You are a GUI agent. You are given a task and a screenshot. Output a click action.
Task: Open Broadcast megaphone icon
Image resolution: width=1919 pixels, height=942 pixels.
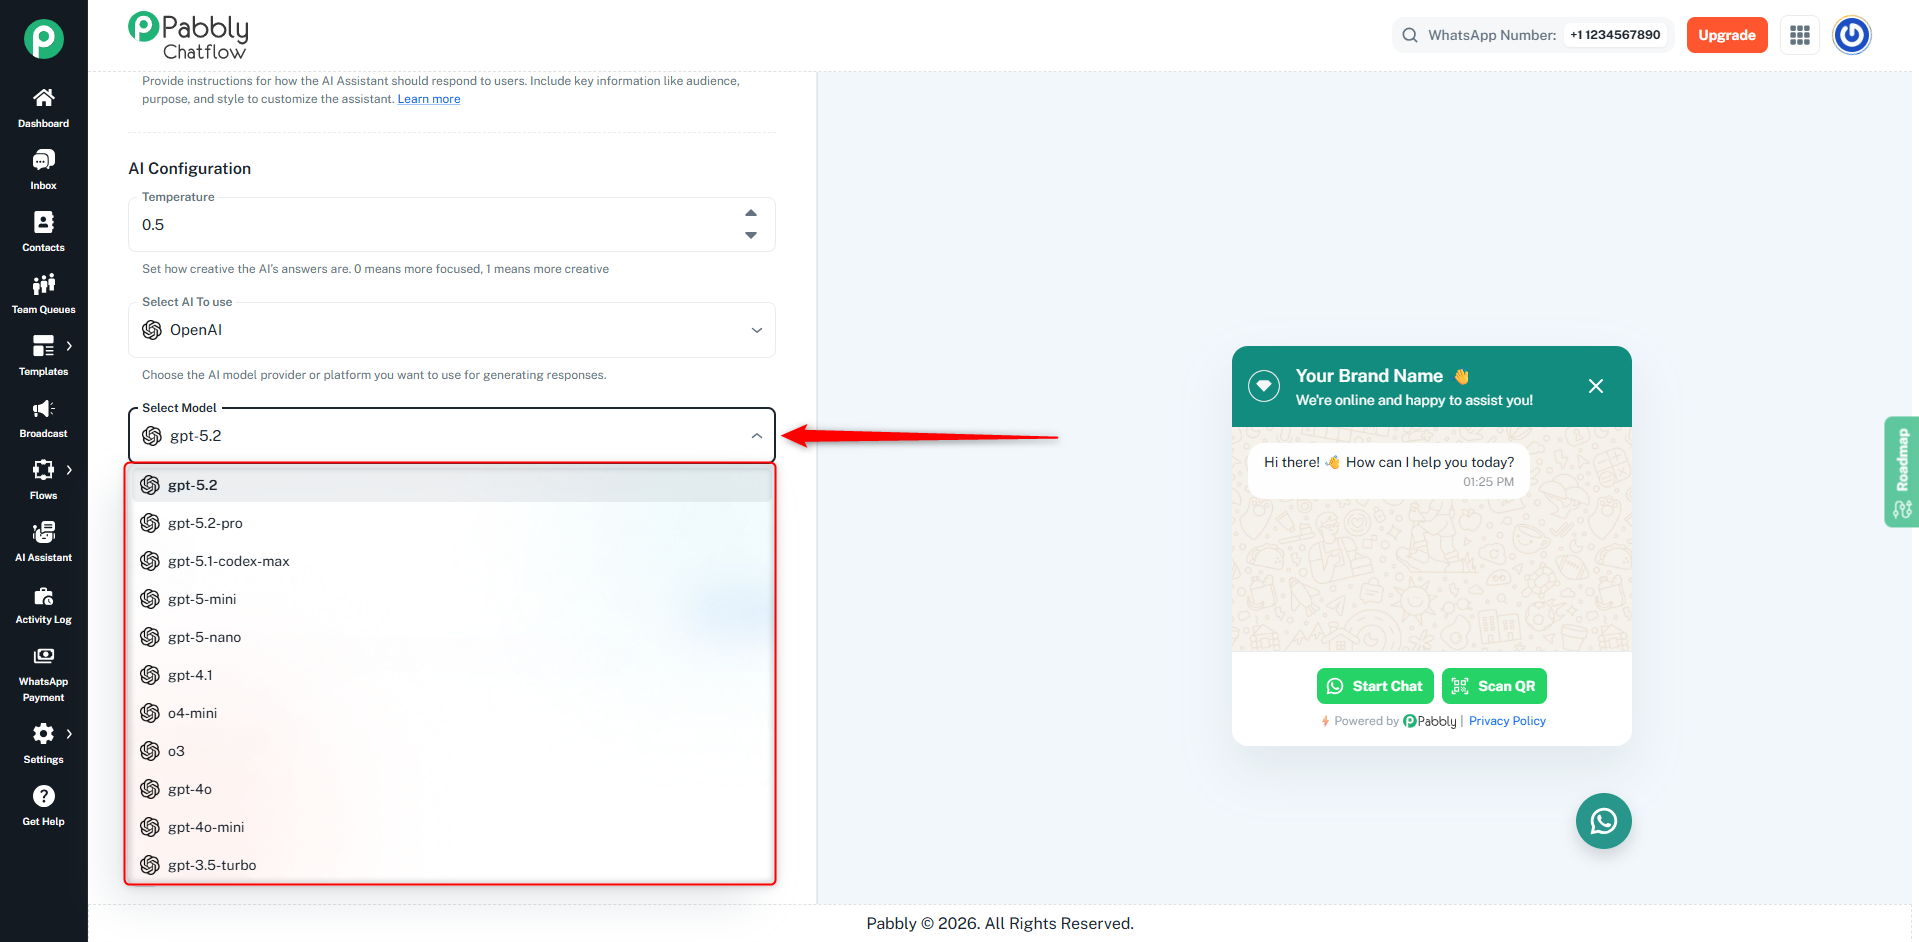click(43, 408)
